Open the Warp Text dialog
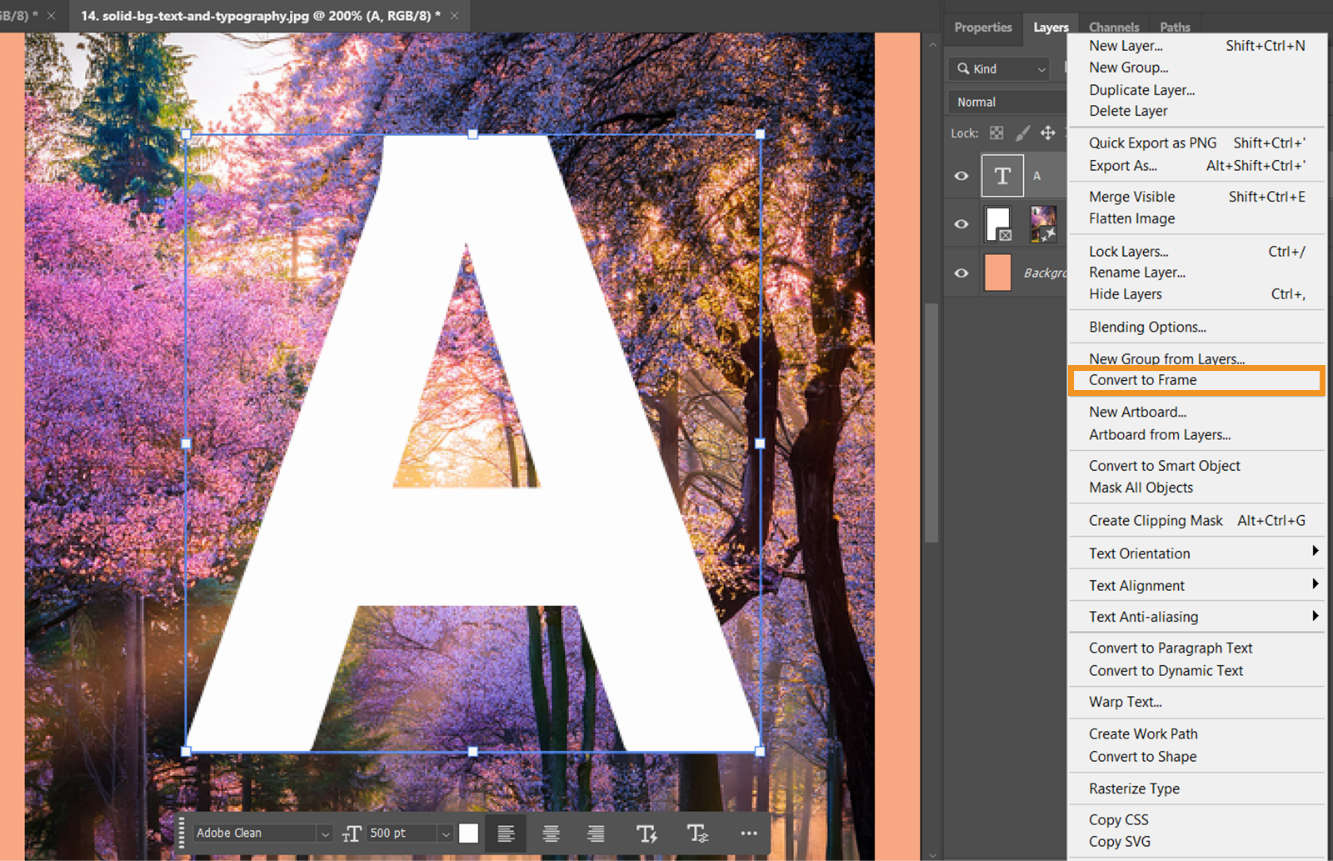 tap(1124, 701)
